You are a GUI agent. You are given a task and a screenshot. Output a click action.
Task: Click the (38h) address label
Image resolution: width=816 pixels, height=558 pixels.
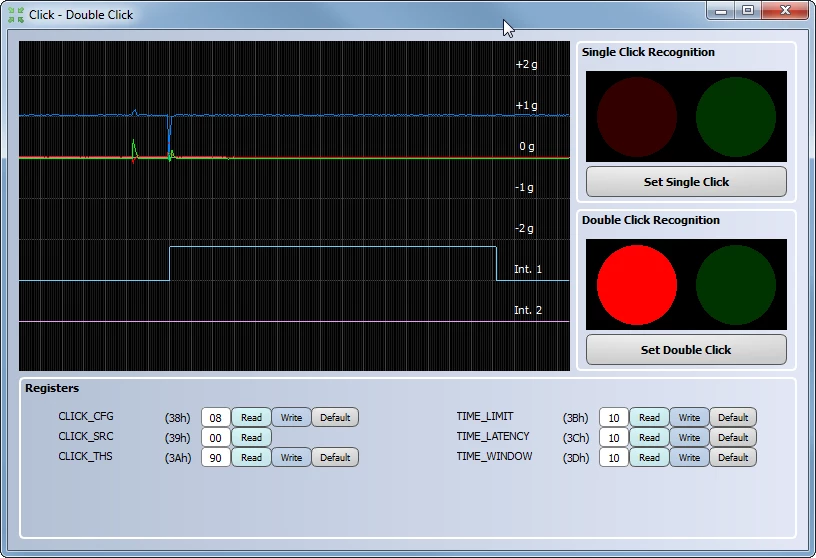(177, 418)
